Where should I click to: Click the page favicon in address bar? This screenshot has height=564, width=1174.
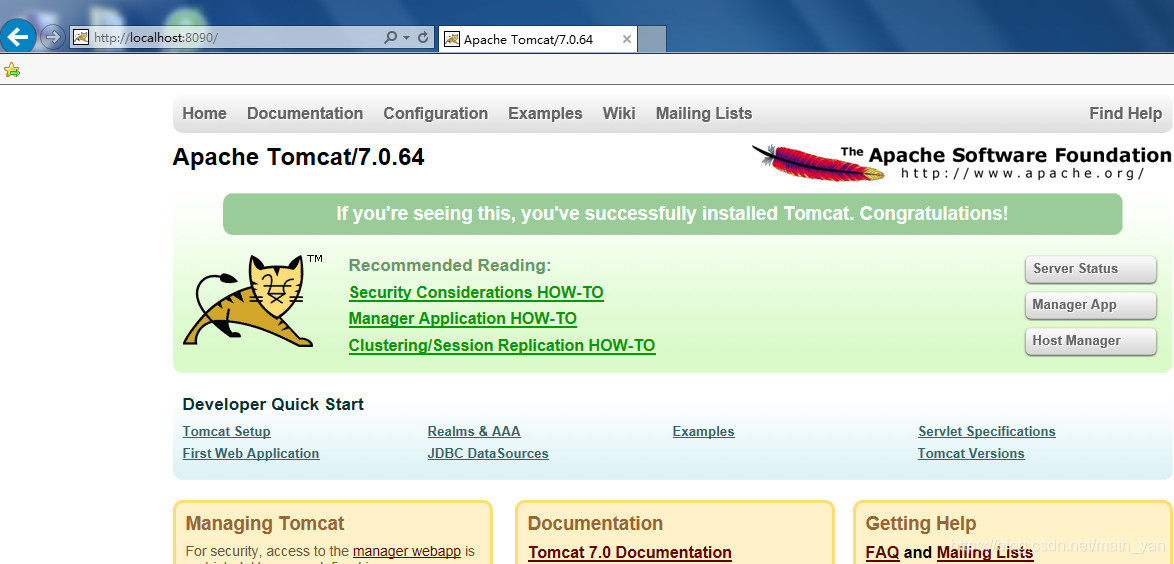tap(81, 37)
